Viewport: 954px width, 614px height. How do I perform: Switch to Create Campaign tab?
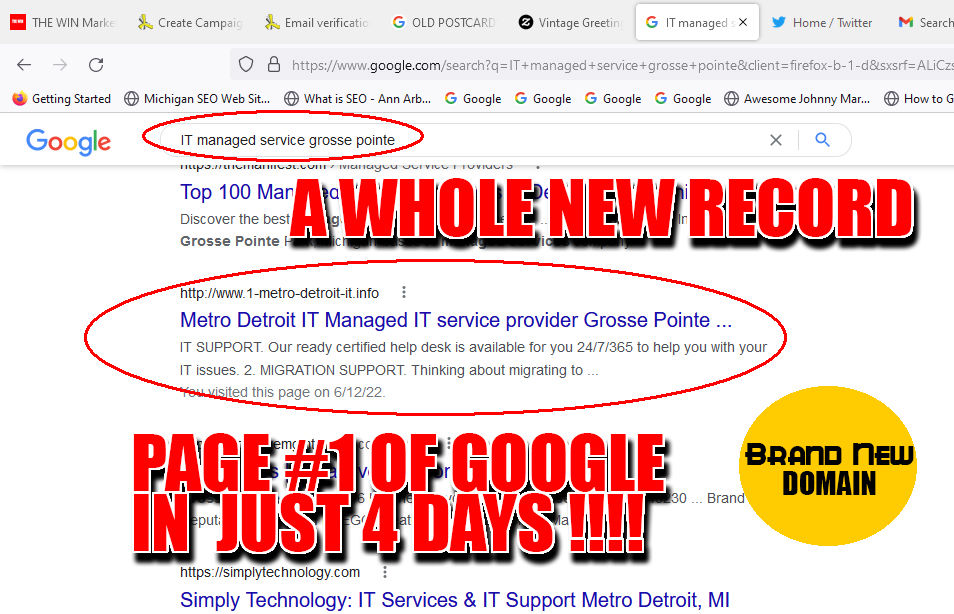tap(189, 23)
